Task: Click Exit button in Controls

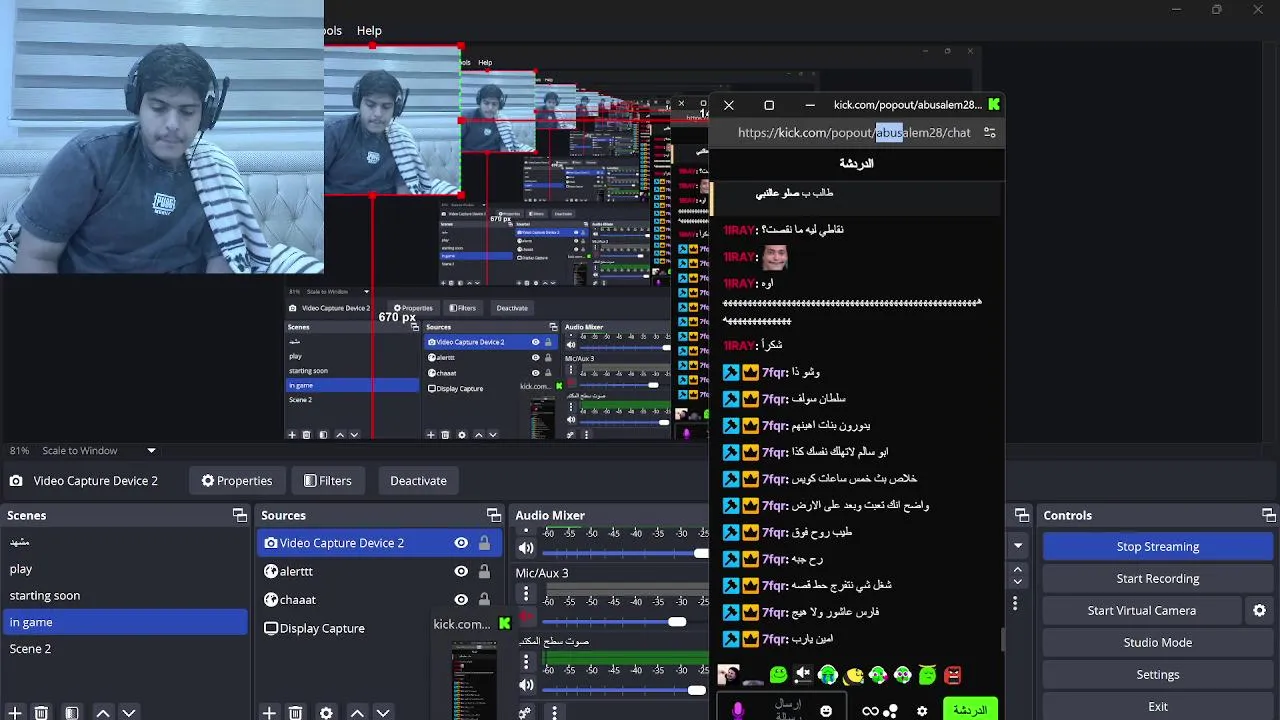Action: (x=1157, y=706)
